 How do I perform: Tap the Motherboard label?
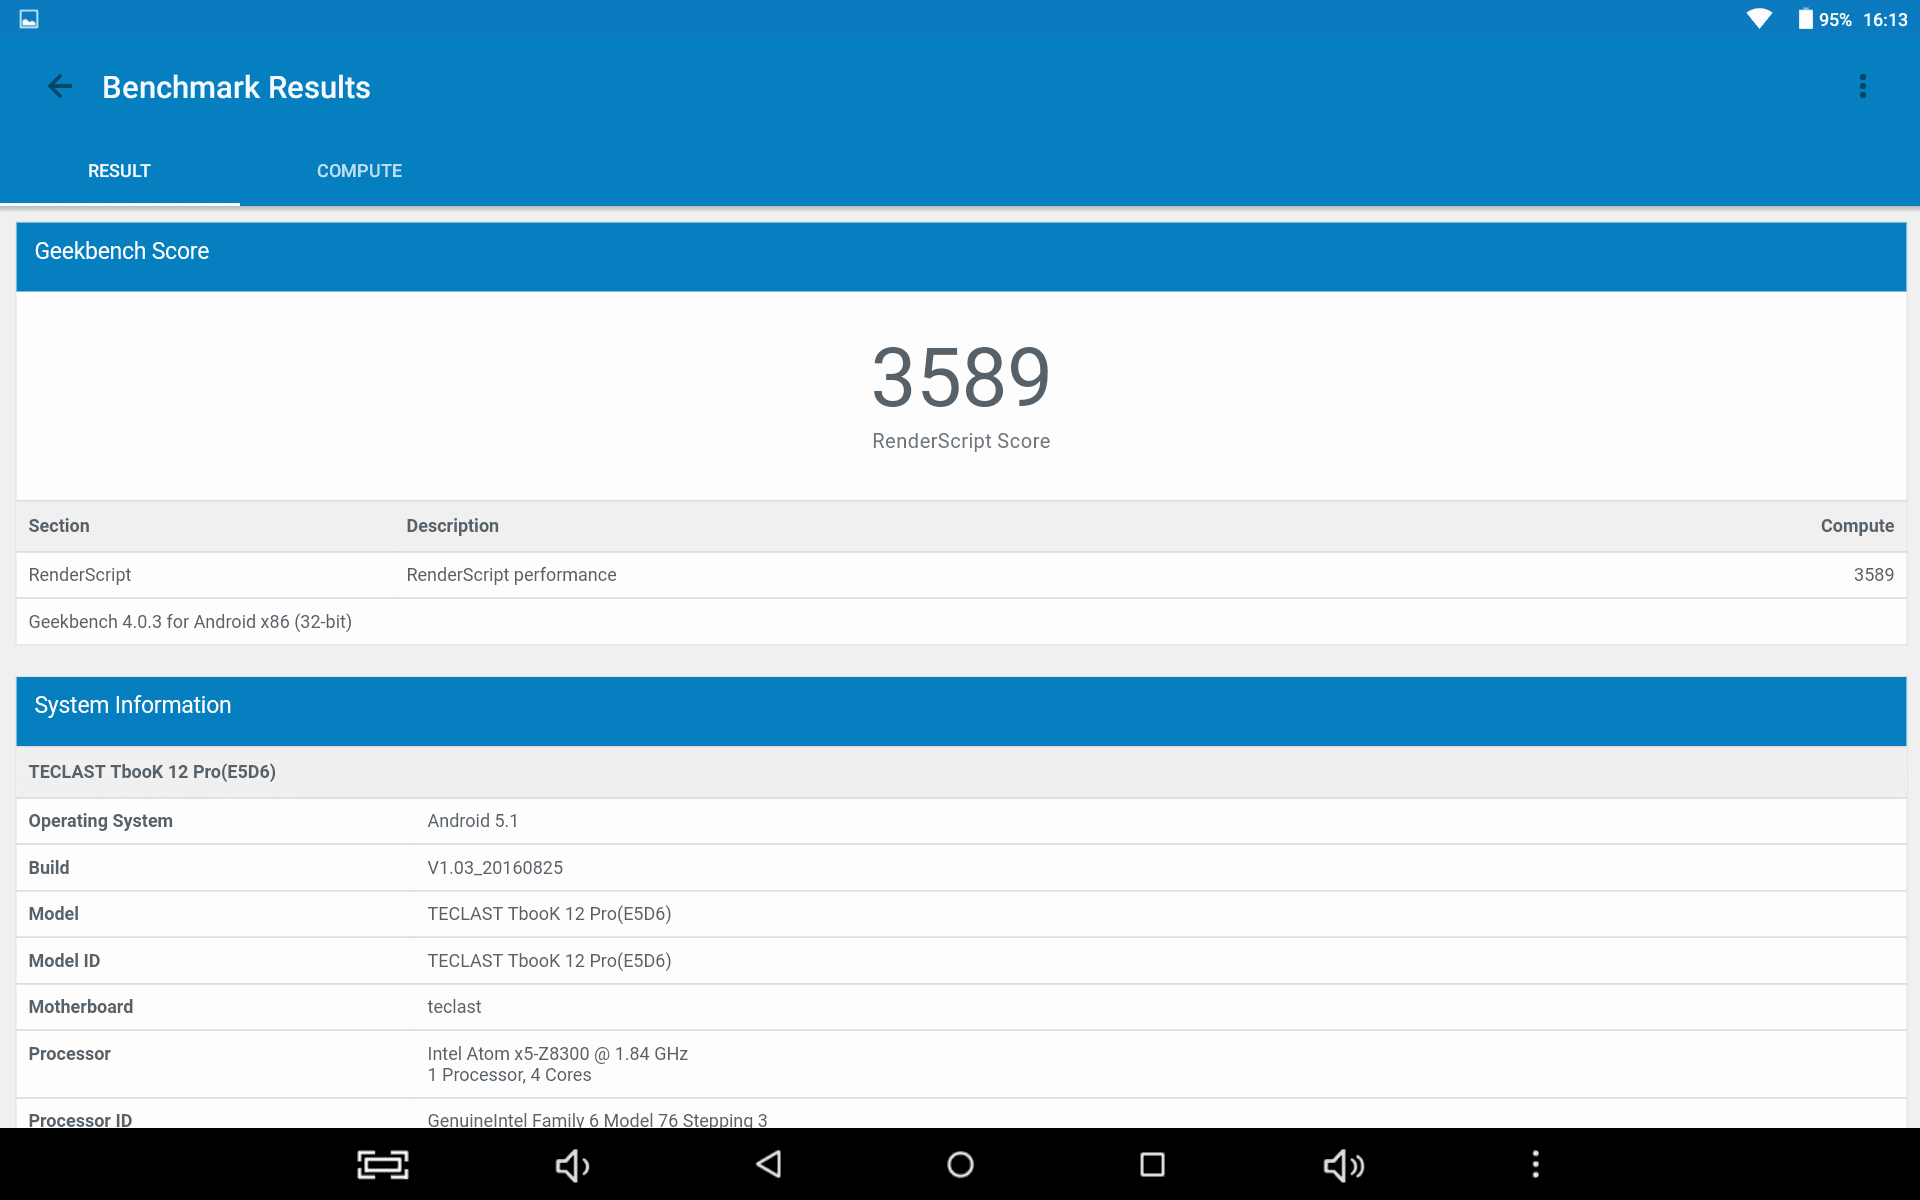[80, 1007]
